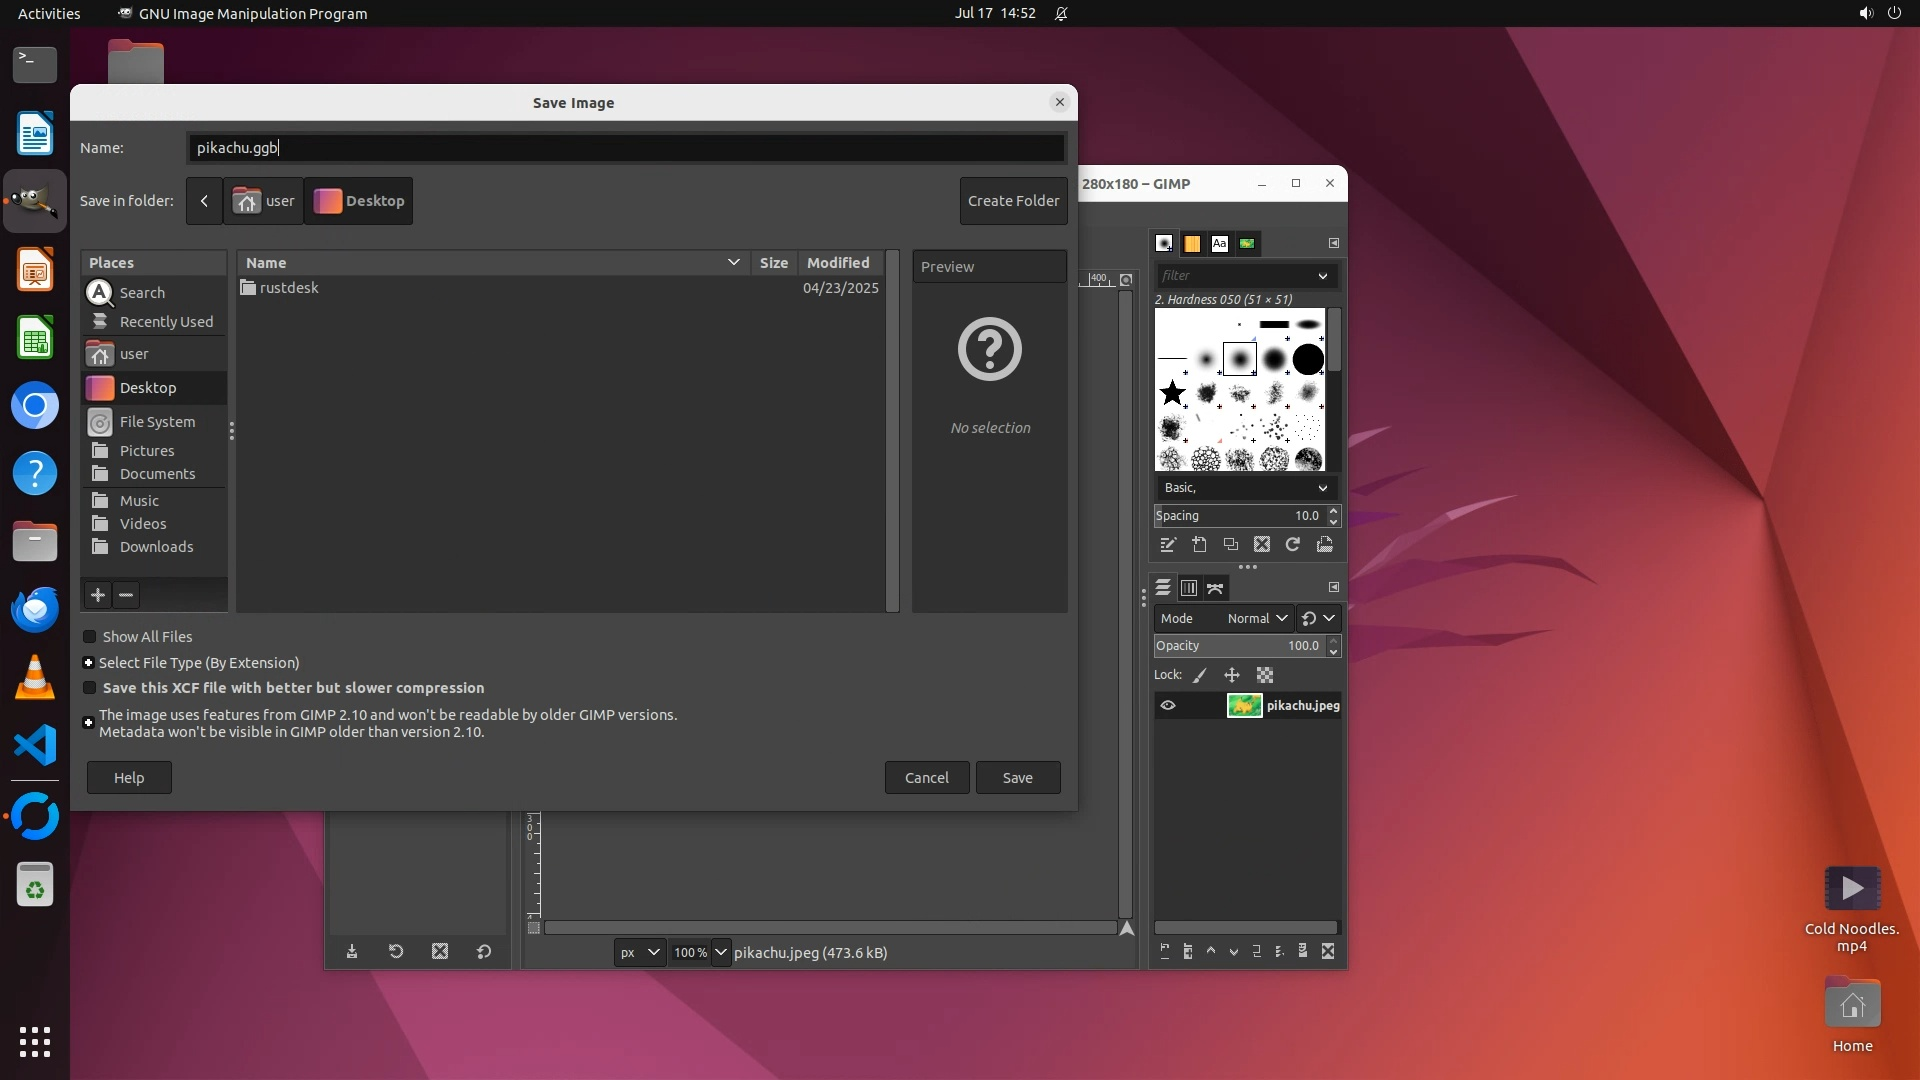Click the duplicate brush icon

click(x=1231, y=545)
